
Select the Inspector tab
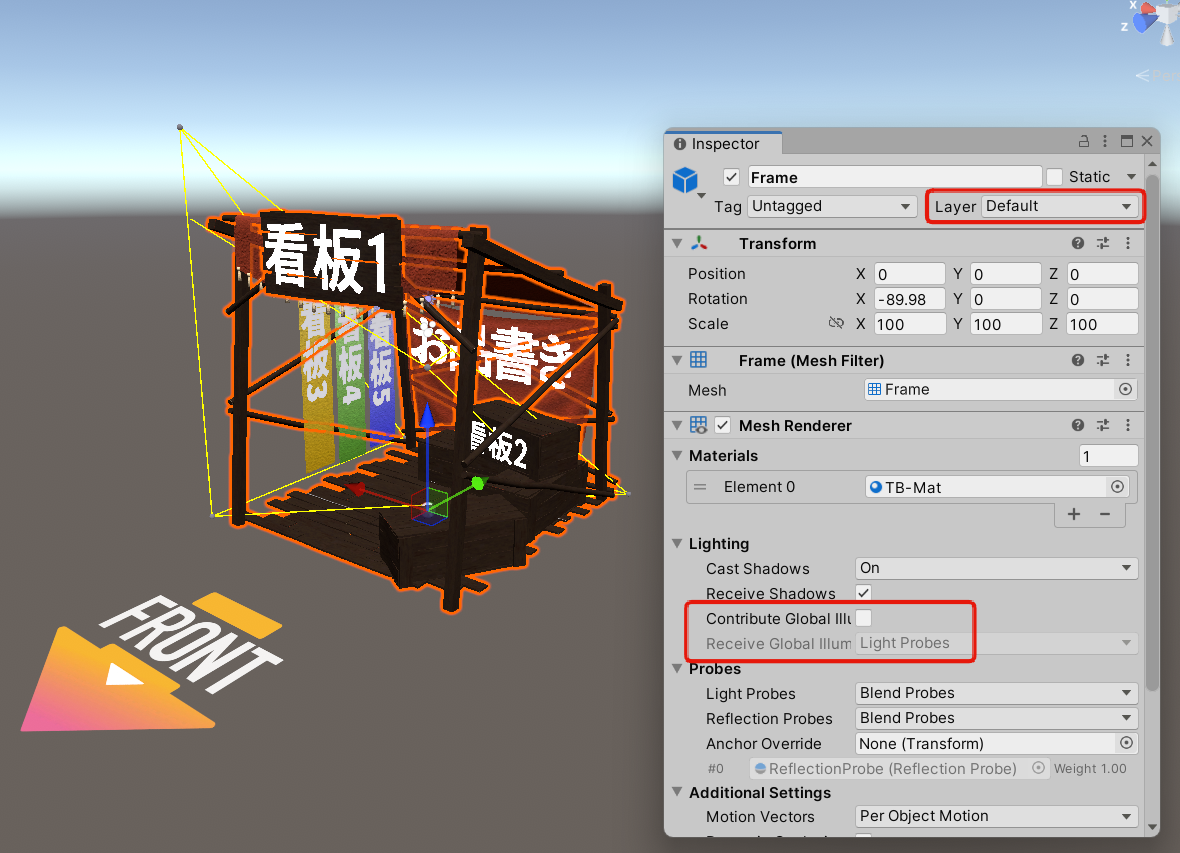[723, 143]
